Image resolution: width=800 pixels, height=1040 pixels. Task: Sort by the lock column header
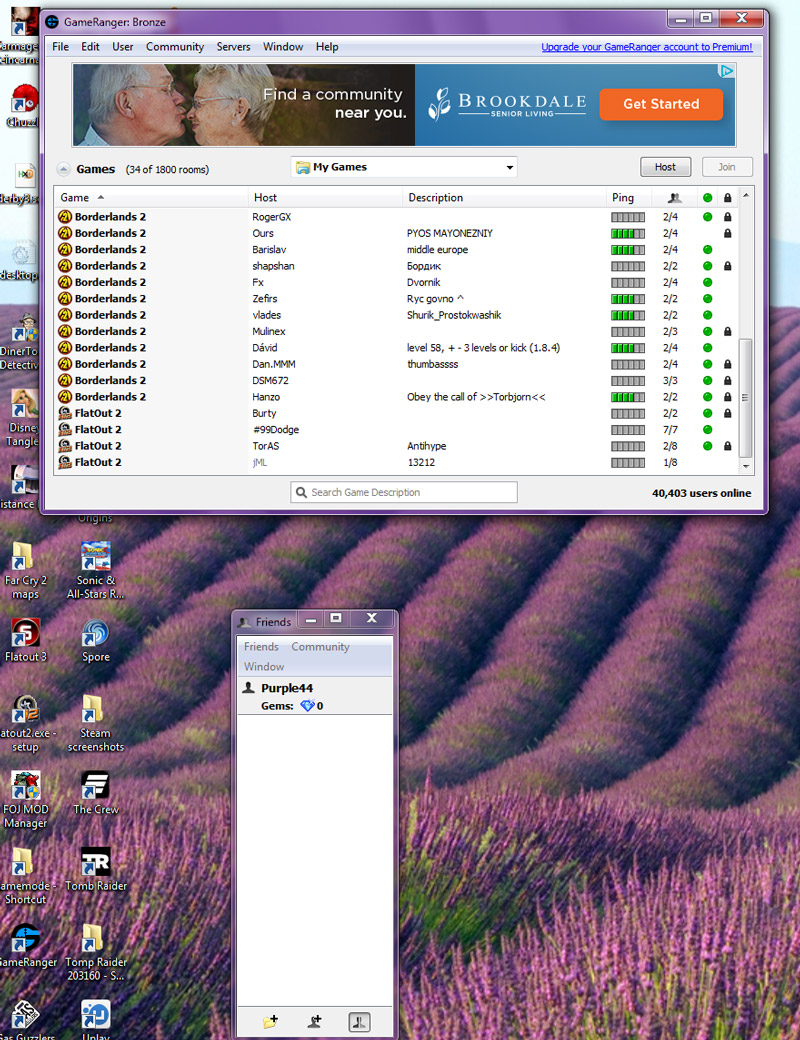point(727,198)
